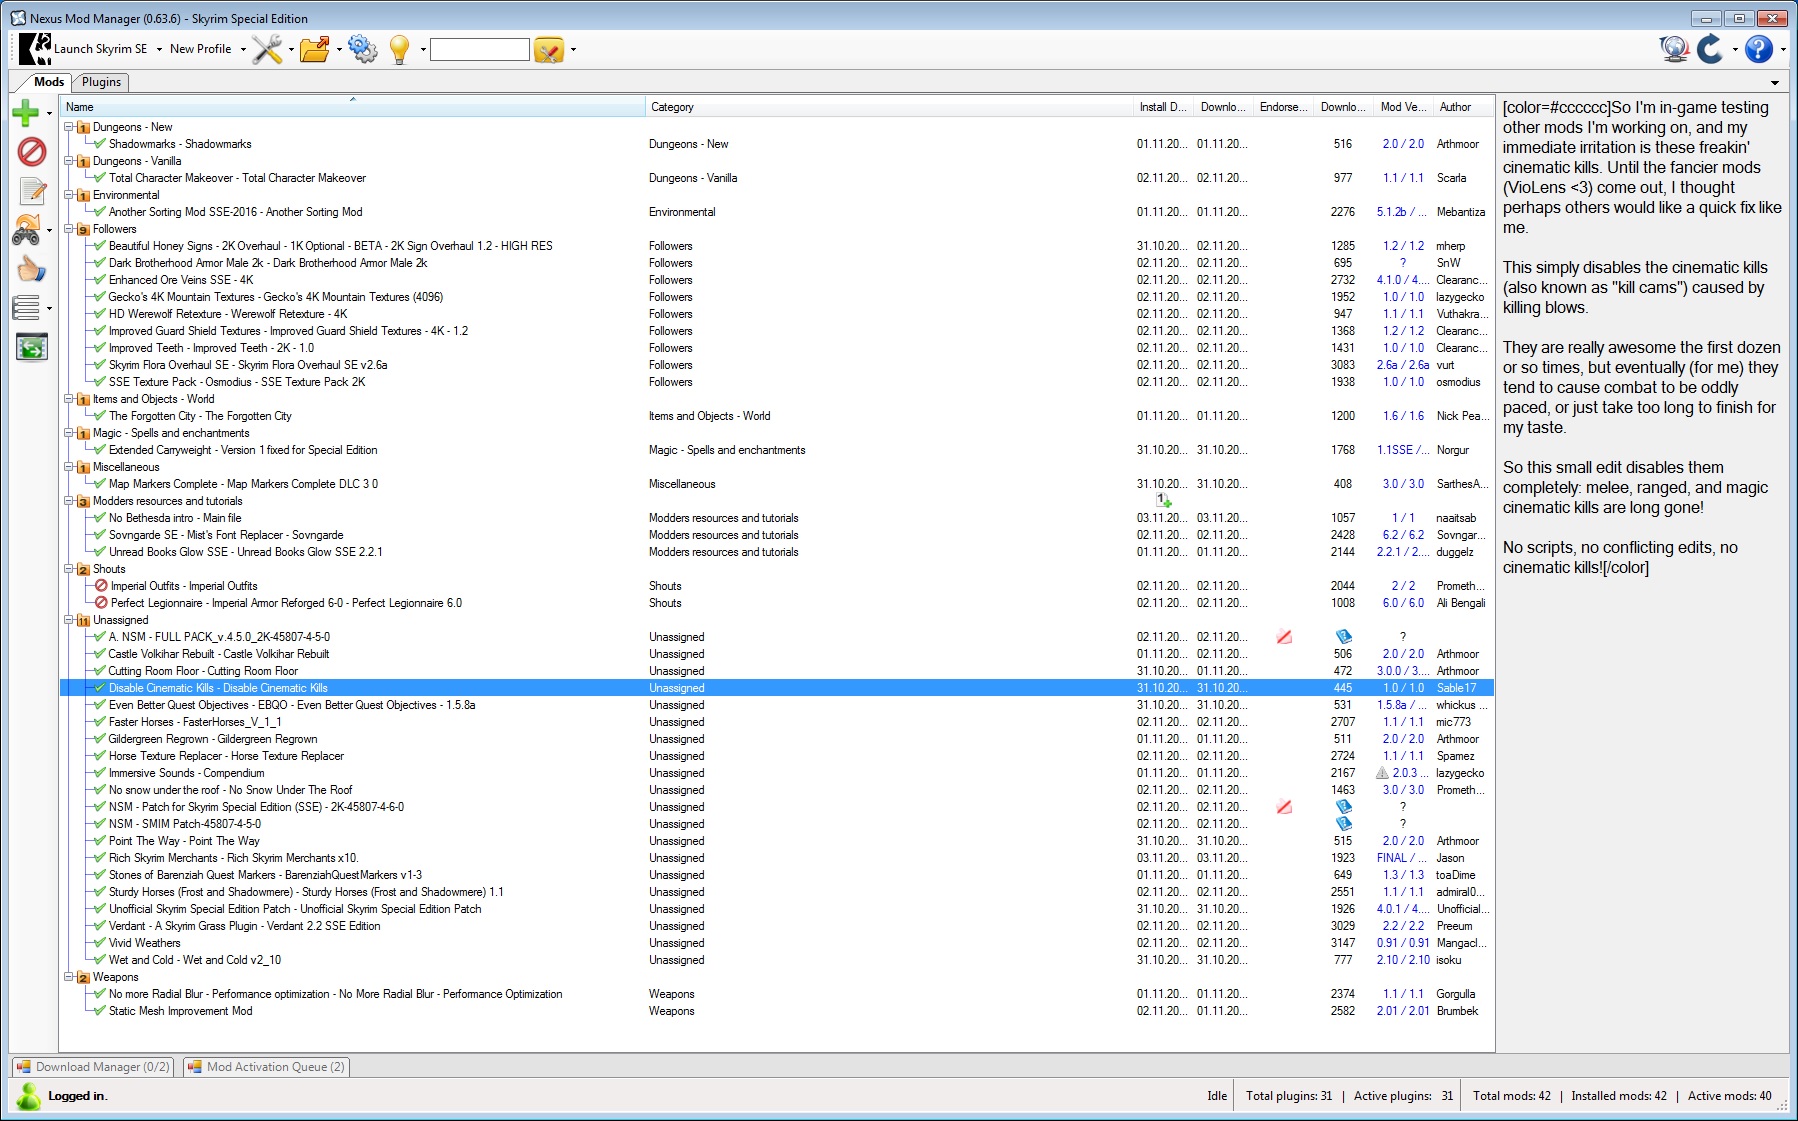The height and width of the screenshot is (1121, 1798).
Task: Click the toolbar search text field
Action: [x=479, y=49]
